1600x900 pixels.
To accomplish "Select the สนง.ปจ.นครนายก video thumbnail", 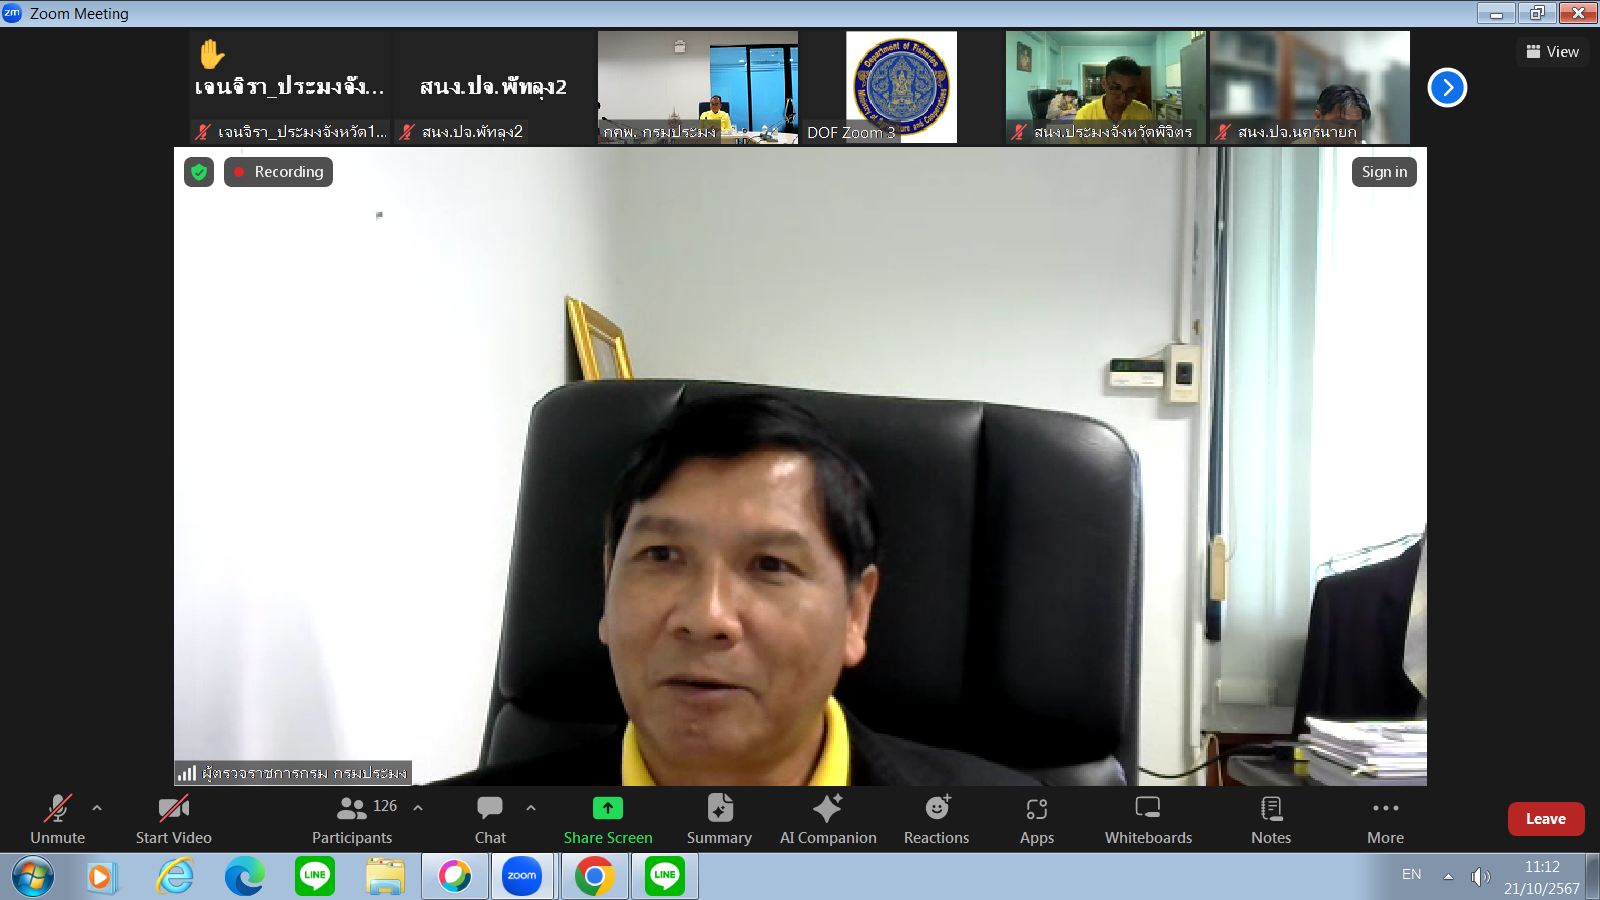I will click(1310, 87).
